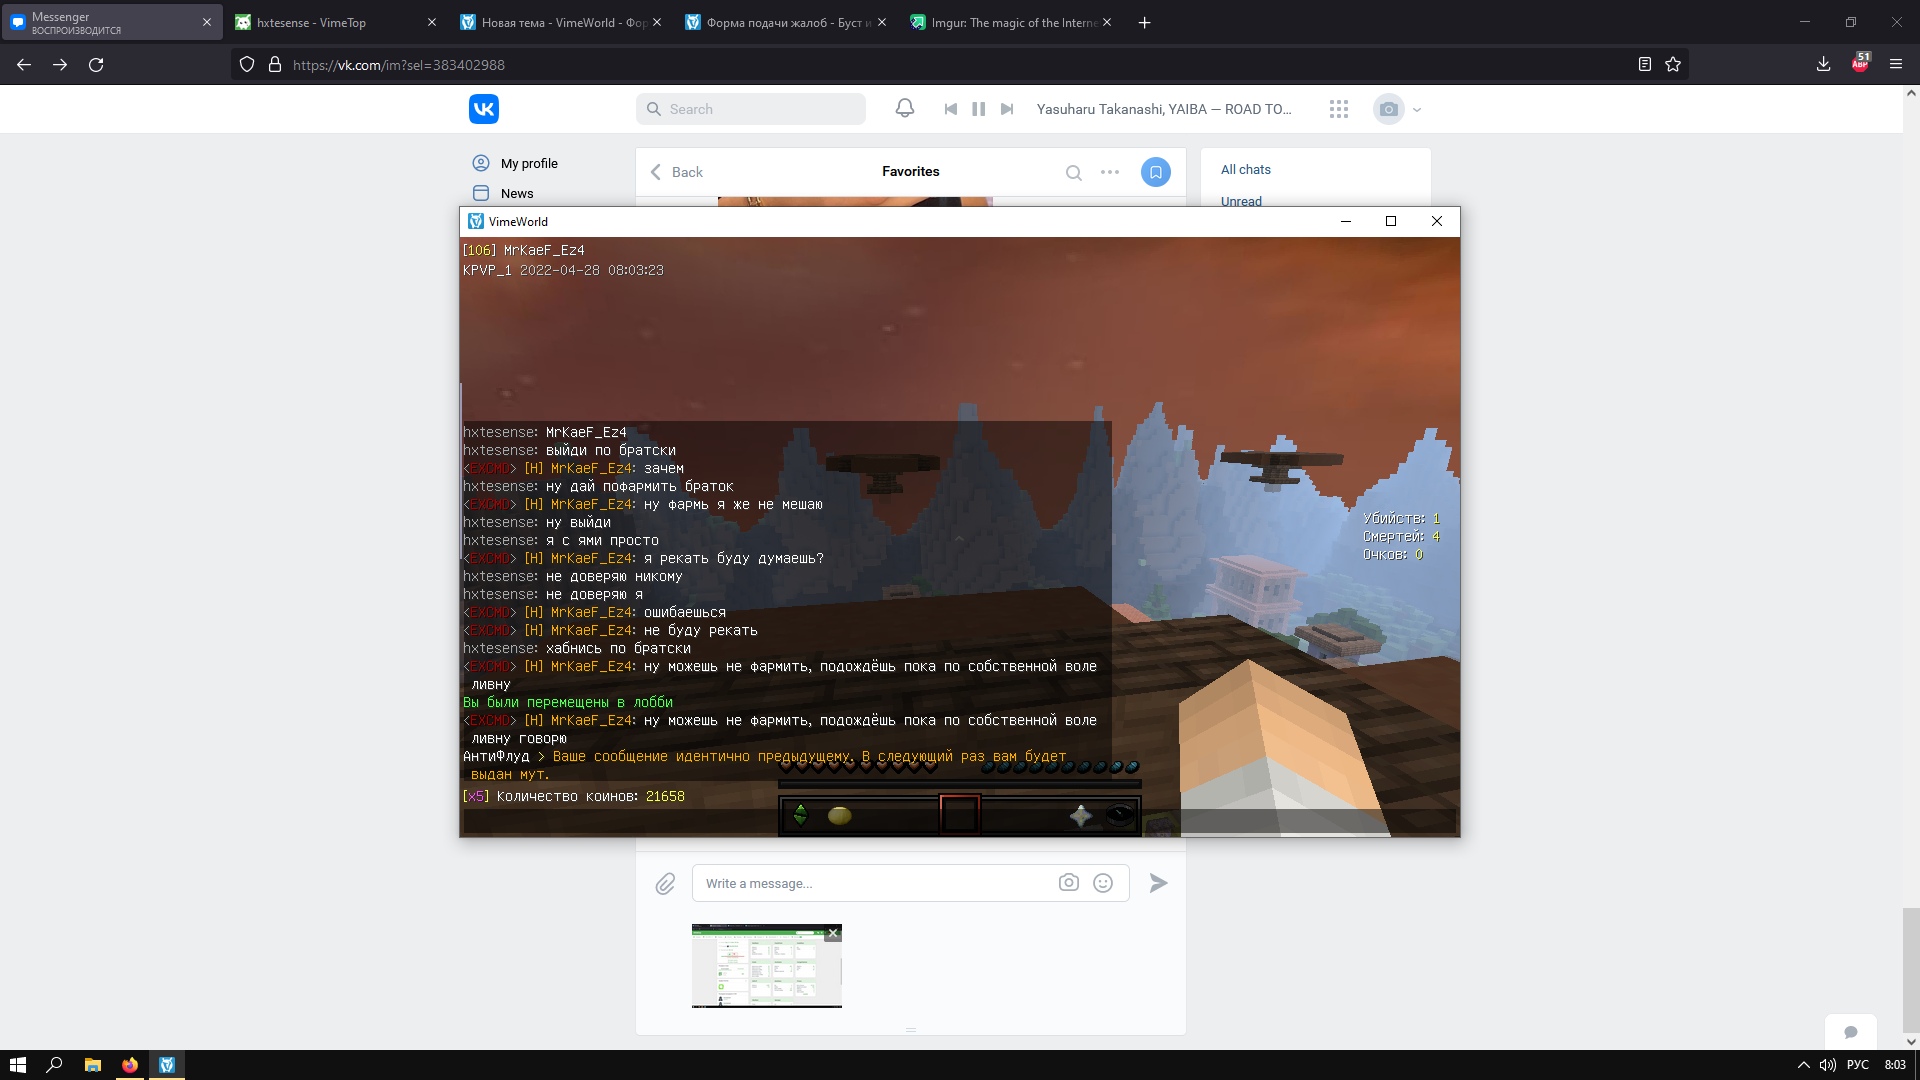Attach photo via camera icon

point(1068,883)
